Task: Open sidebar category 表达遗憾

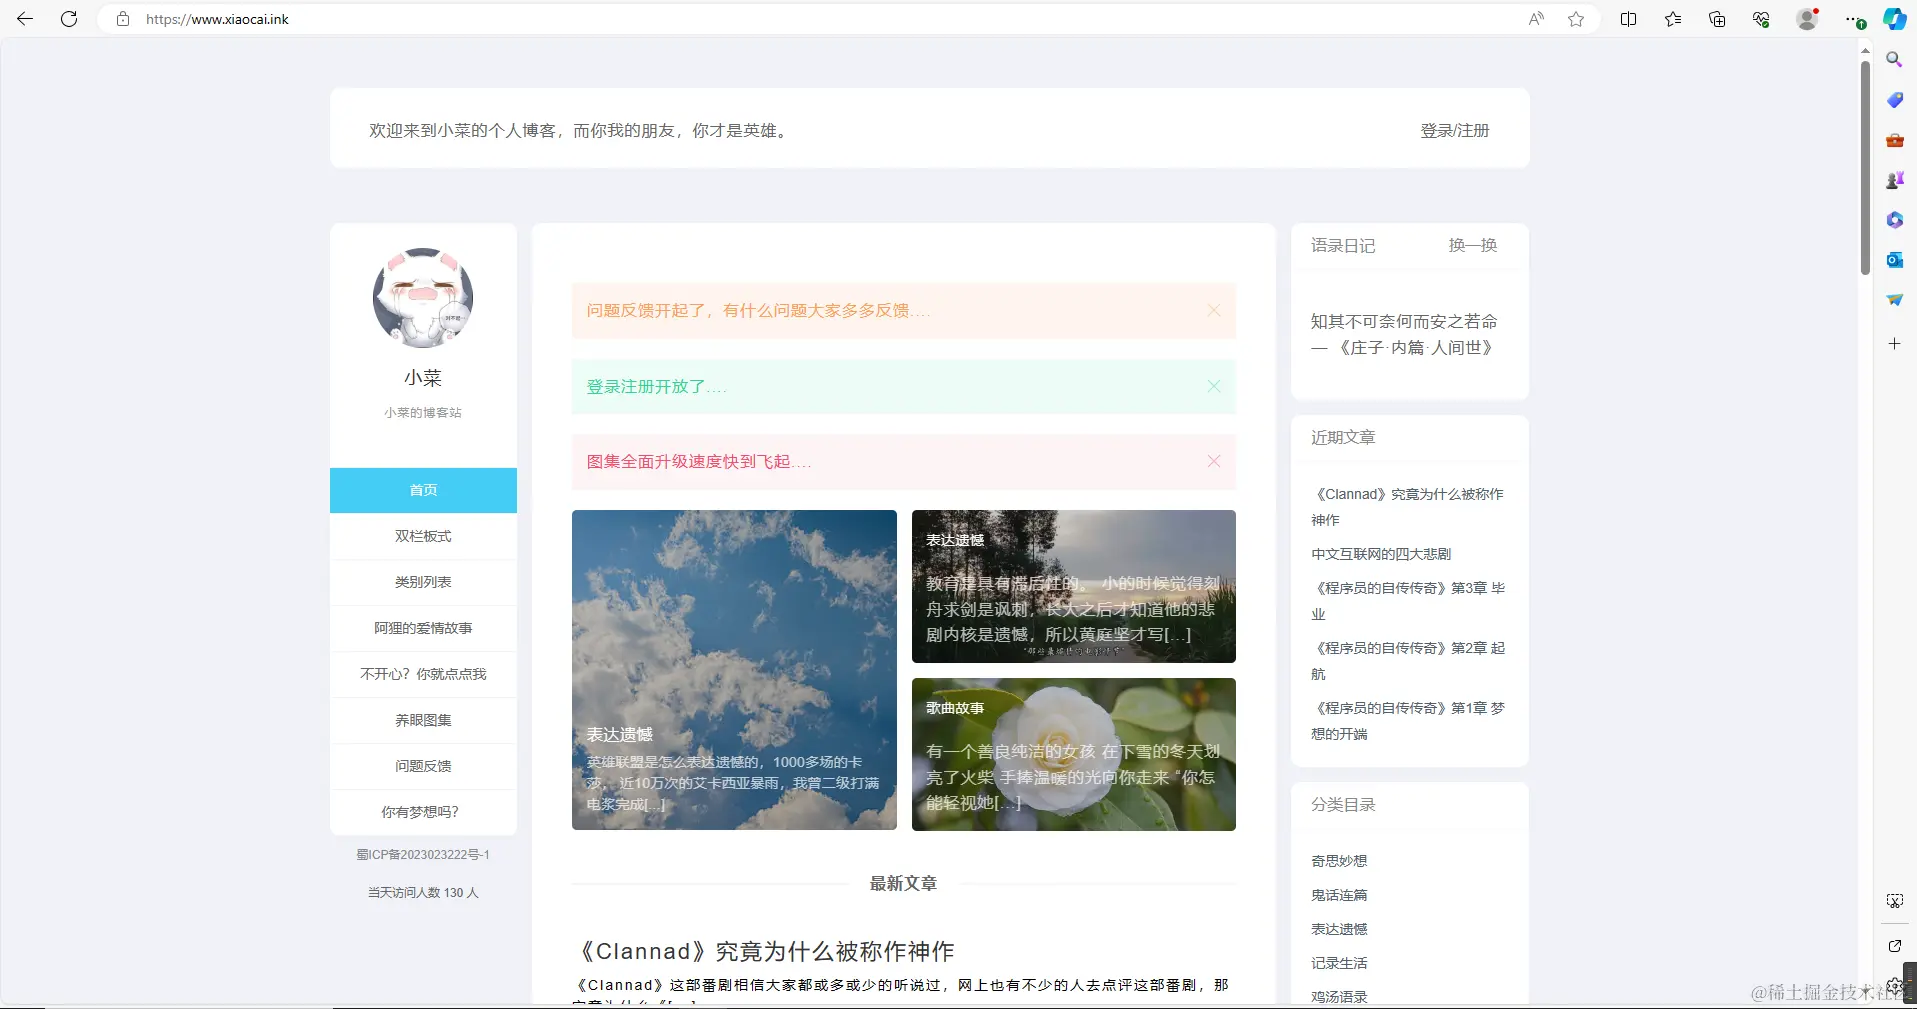Action: pos(1339,929)
